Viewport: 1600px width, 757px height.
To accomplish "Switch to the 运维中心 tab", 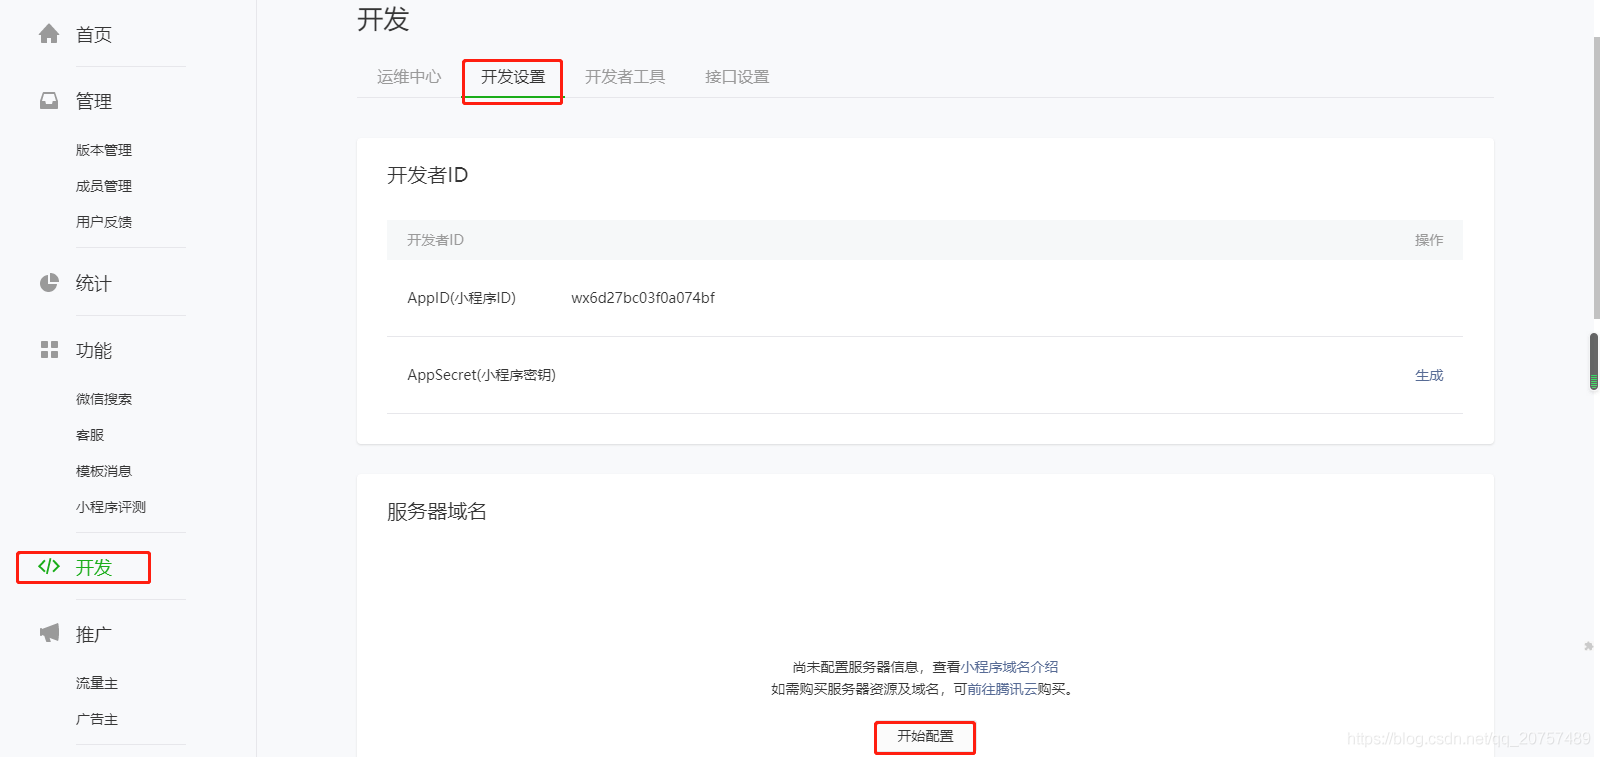I will (409, 77).
